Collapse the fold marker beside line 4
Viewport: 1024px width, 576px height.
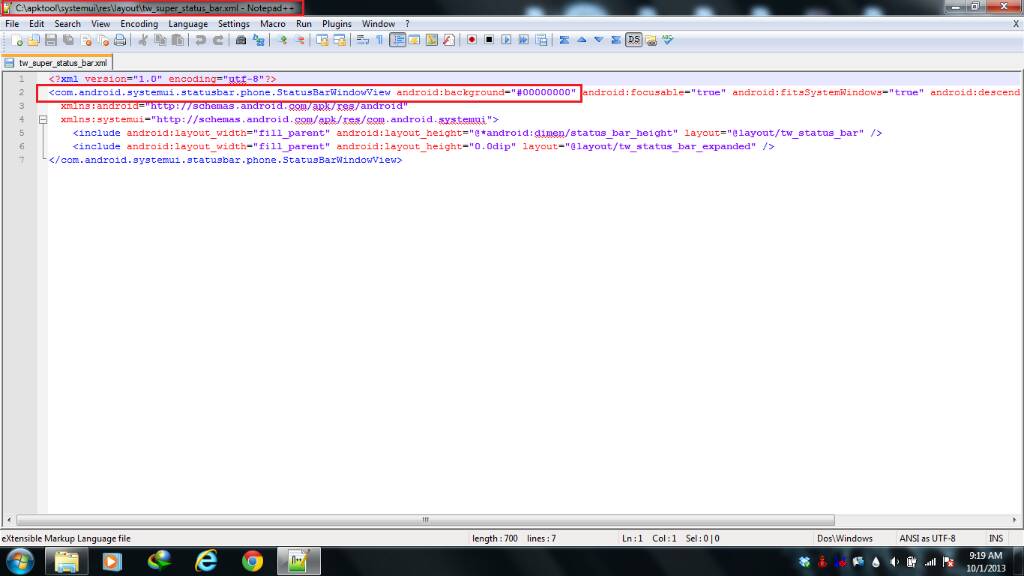click(43, 120)
